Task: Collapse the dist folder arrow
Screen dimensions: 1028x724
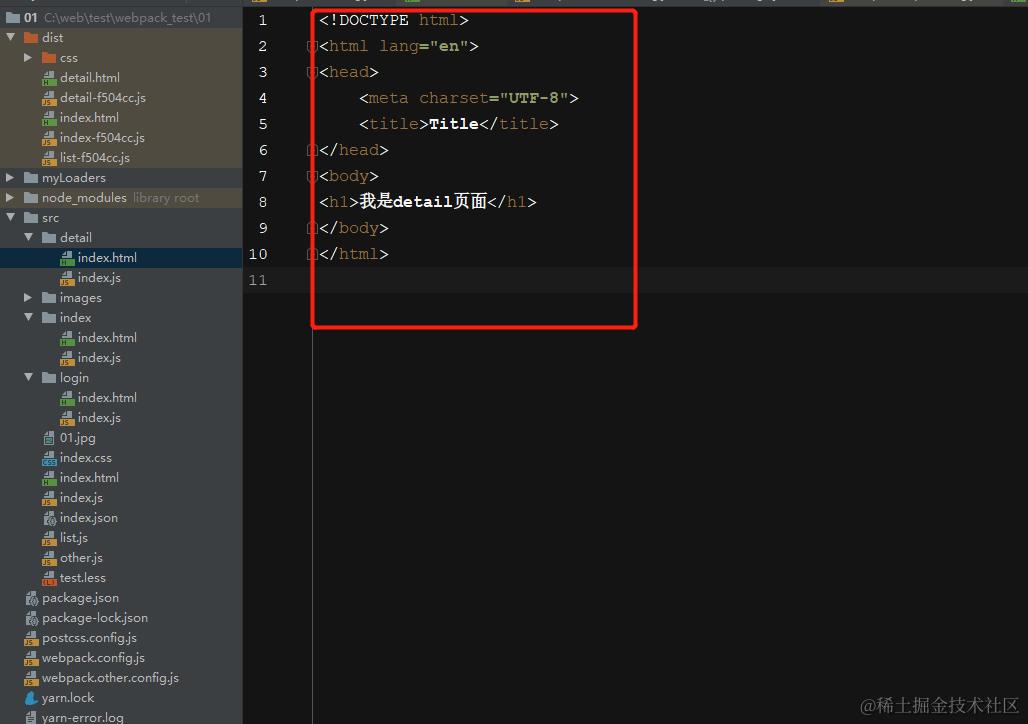Action: tap(10, 37)
